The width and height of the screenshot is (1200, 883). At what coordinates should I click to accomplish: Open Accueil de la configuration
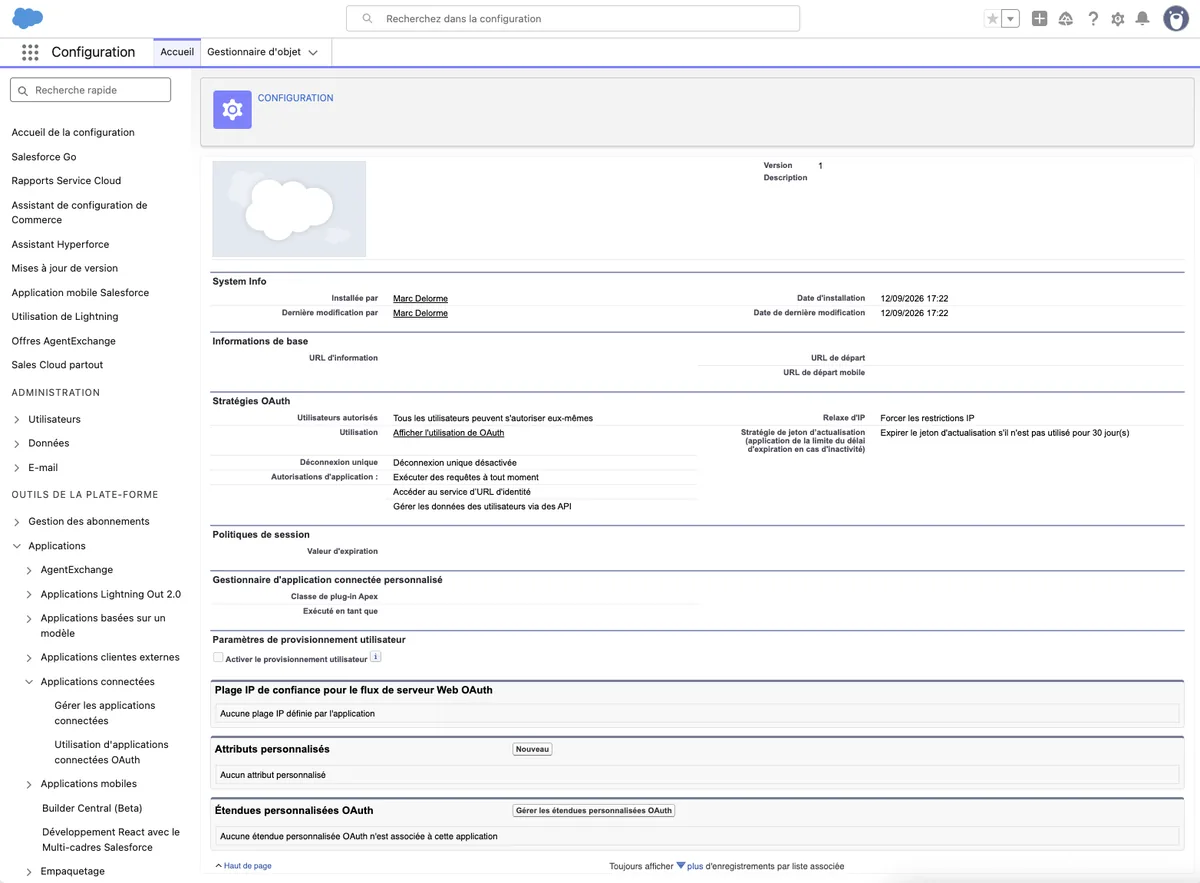coord(73,132)
